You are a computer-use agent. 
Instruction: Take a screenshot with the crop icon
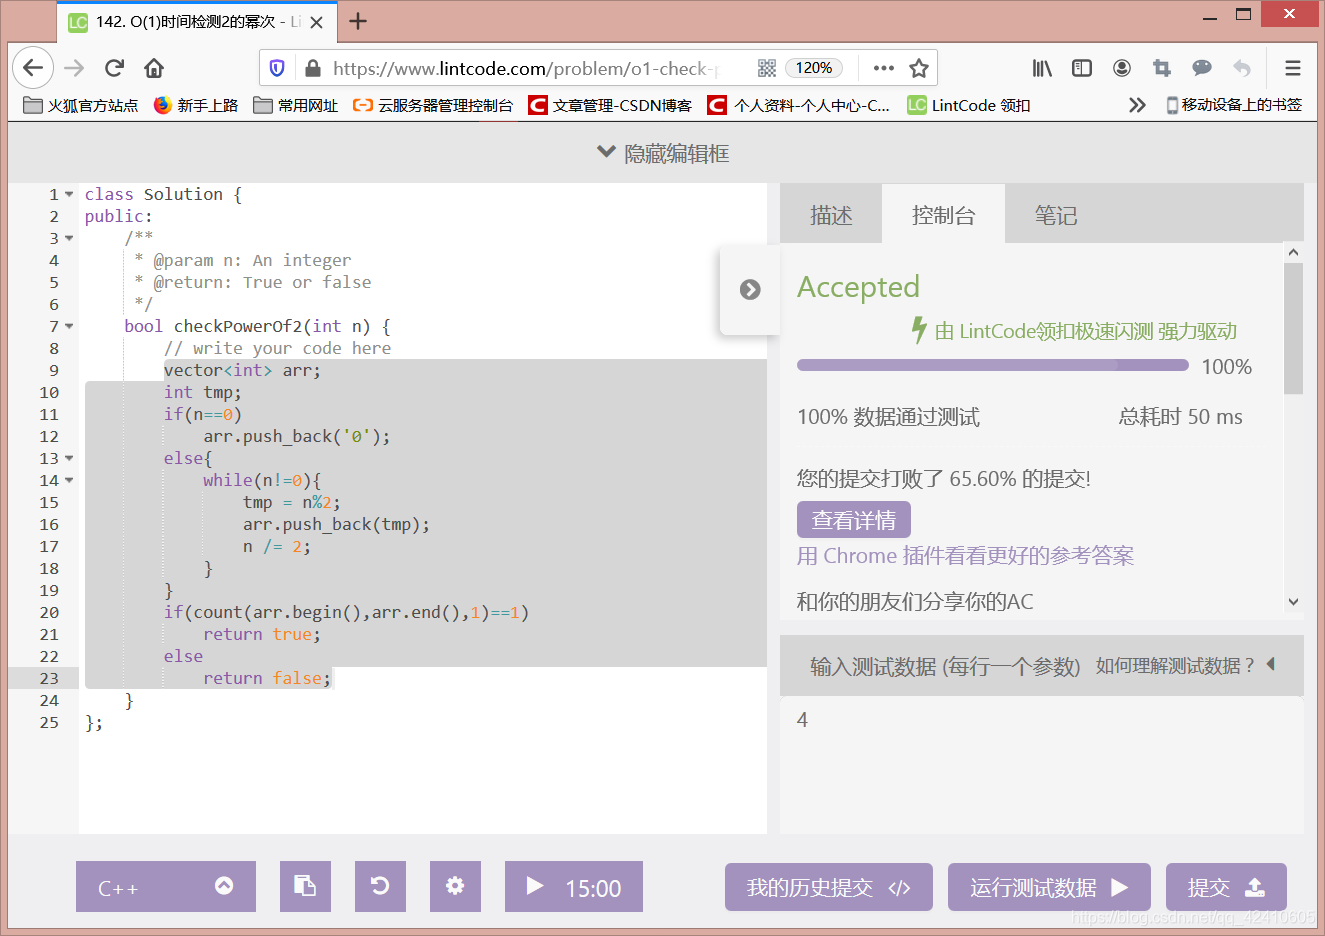pos(1161,68)
